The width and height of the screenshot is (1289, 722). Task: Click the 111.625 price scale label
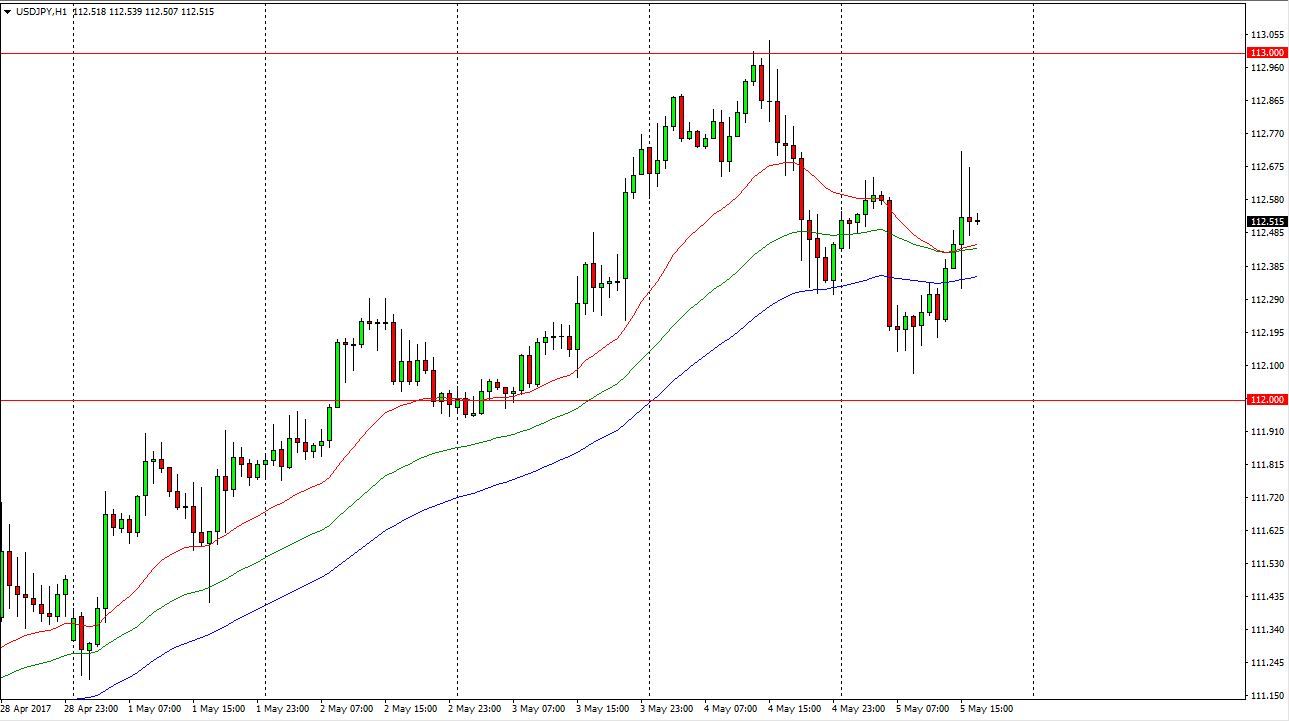(1266, 531)
